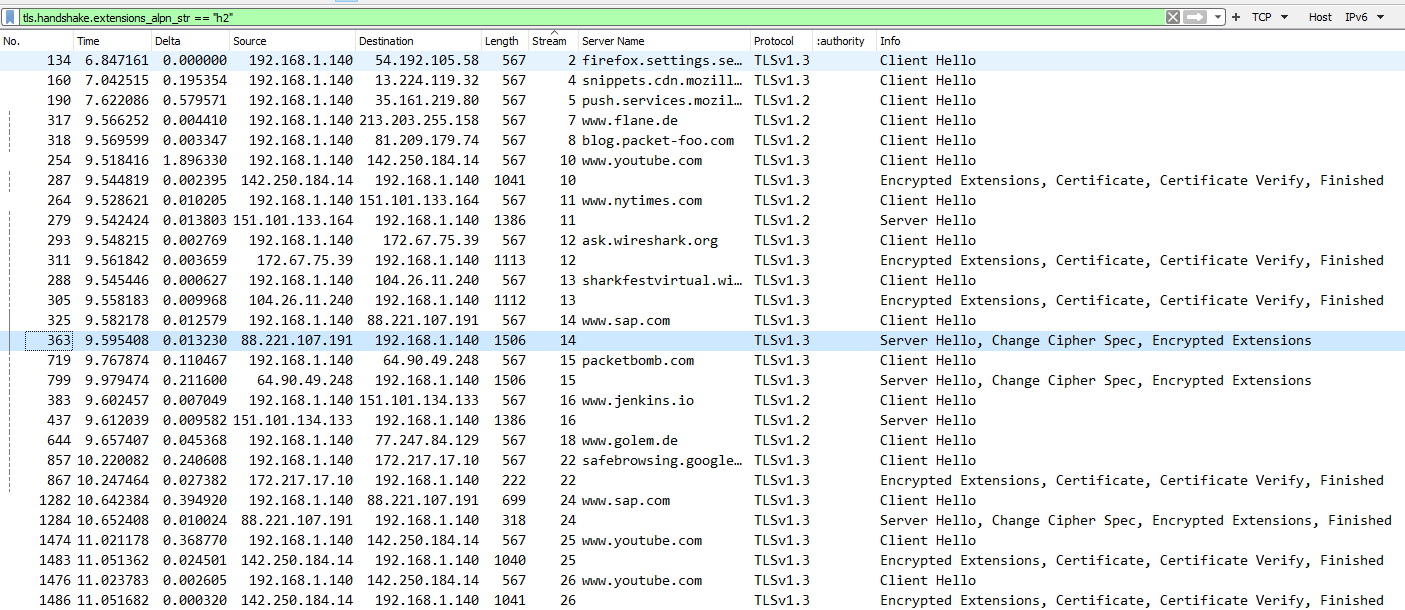Select packet number 363
1405x610 pixels.
702,340
